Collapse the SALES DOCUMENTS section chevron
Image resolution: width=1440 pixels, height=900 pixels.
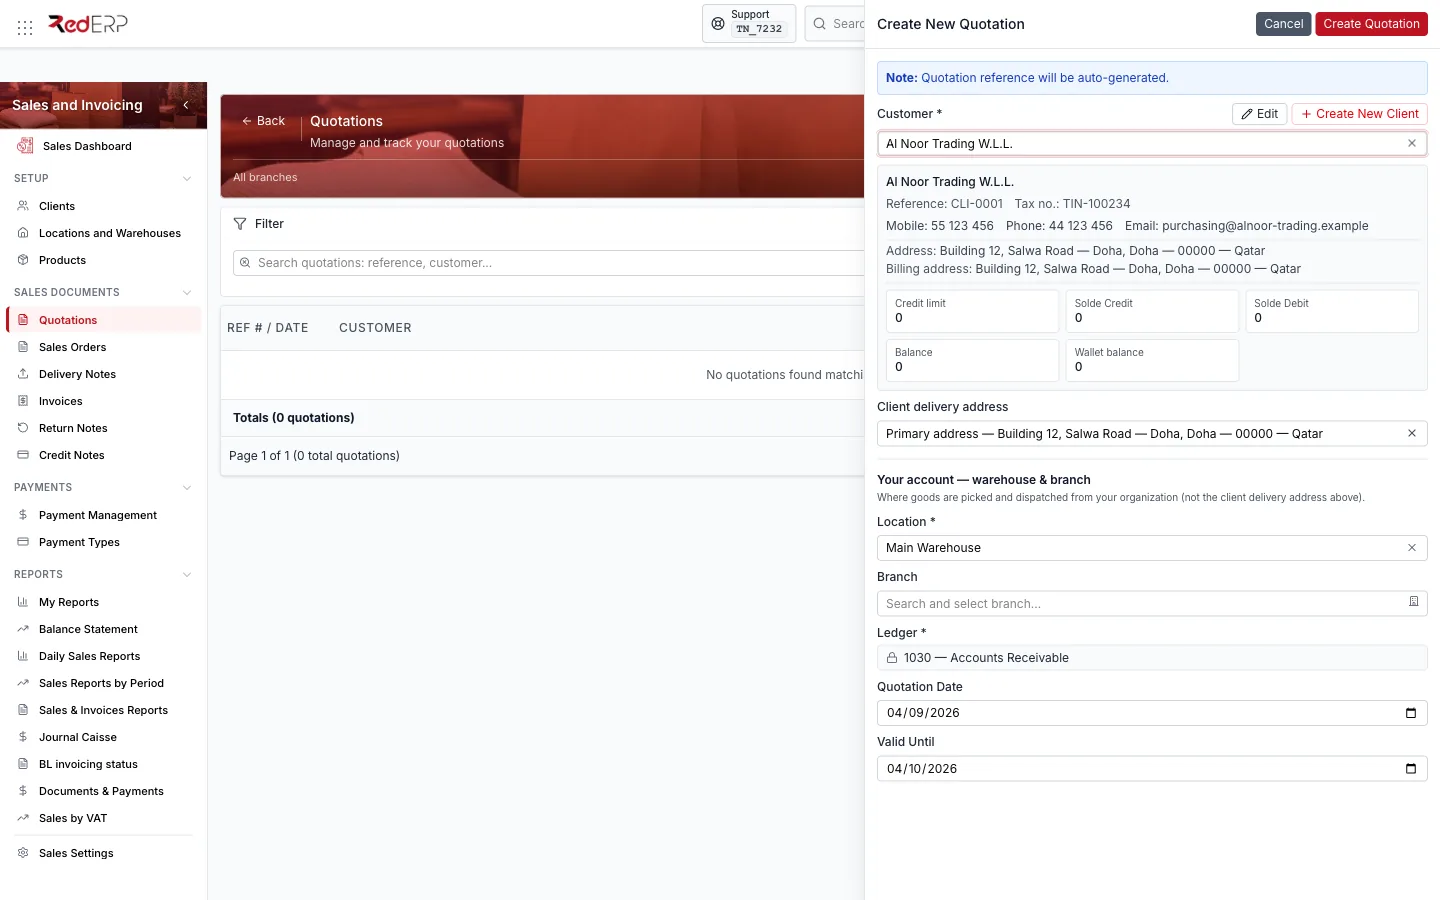coord(187,293)
